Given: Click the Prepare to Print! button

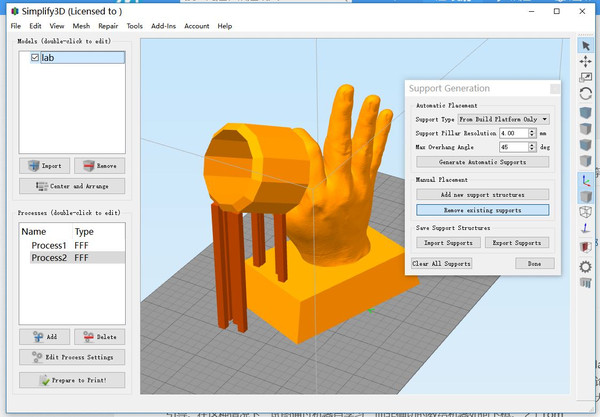Looking at the screenshot, I should click(x=72, y=380).
